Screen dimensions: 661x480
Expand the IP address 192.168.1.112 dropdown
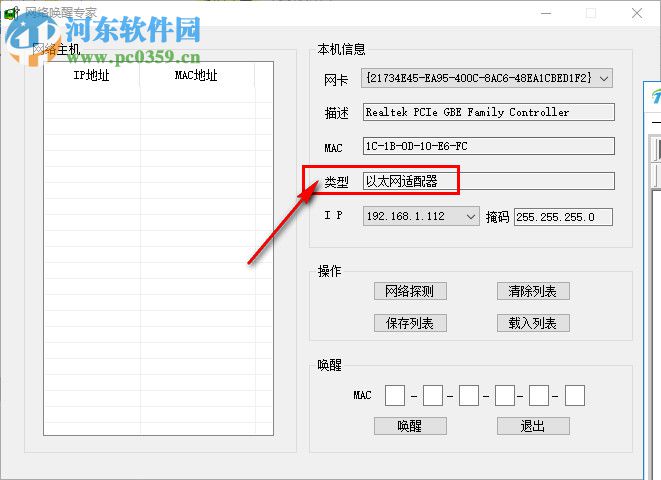[421, 217]
